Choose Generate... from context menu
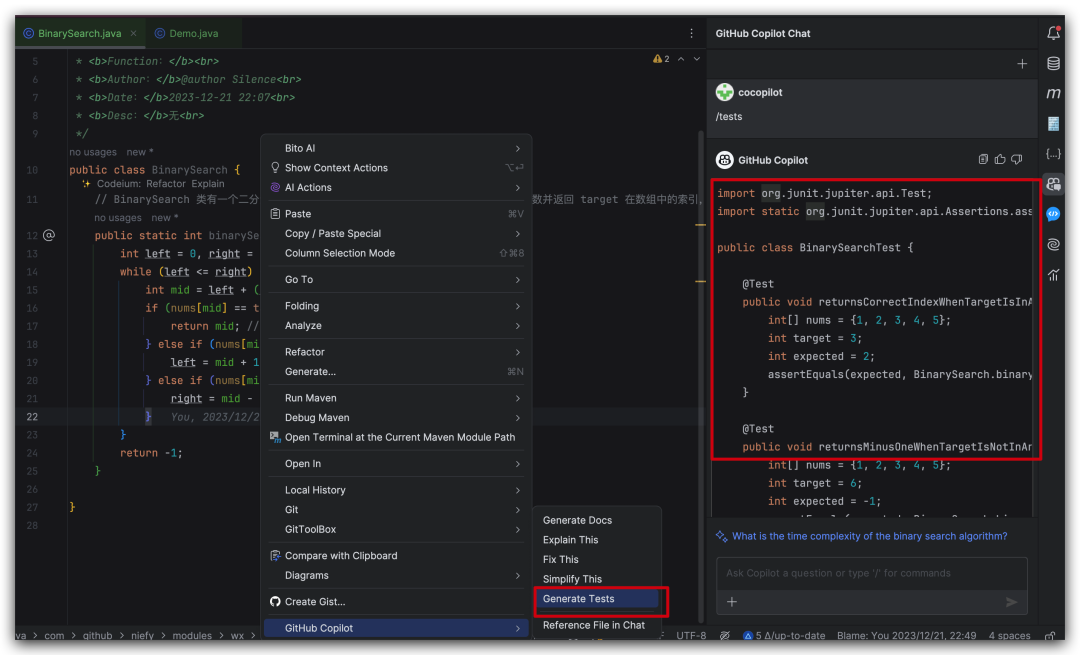 click(x=397, y=372)
